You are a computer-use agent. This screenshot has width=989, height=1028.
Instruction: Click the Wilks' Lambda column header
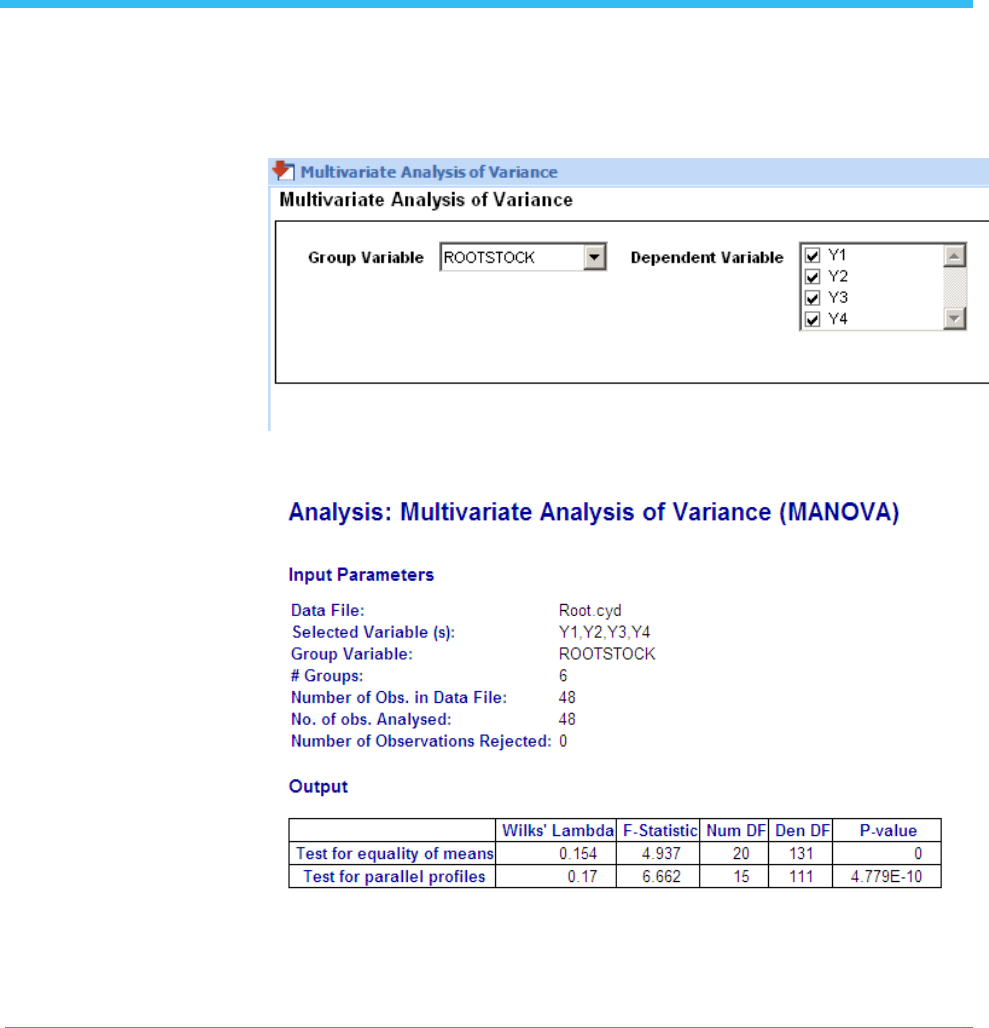tap(556, 831)
